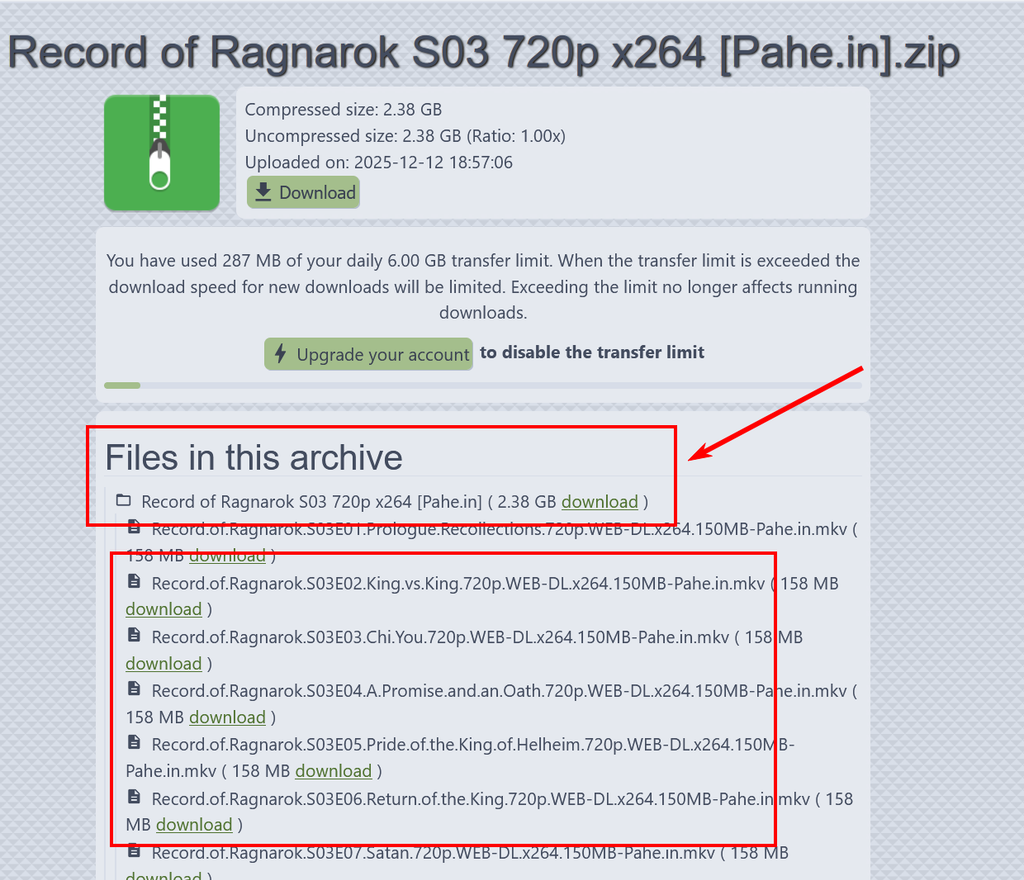Click the file icon for S03E07 Satan
The width and height of the screenshot is (1024, 880).
tap(134, 851)
